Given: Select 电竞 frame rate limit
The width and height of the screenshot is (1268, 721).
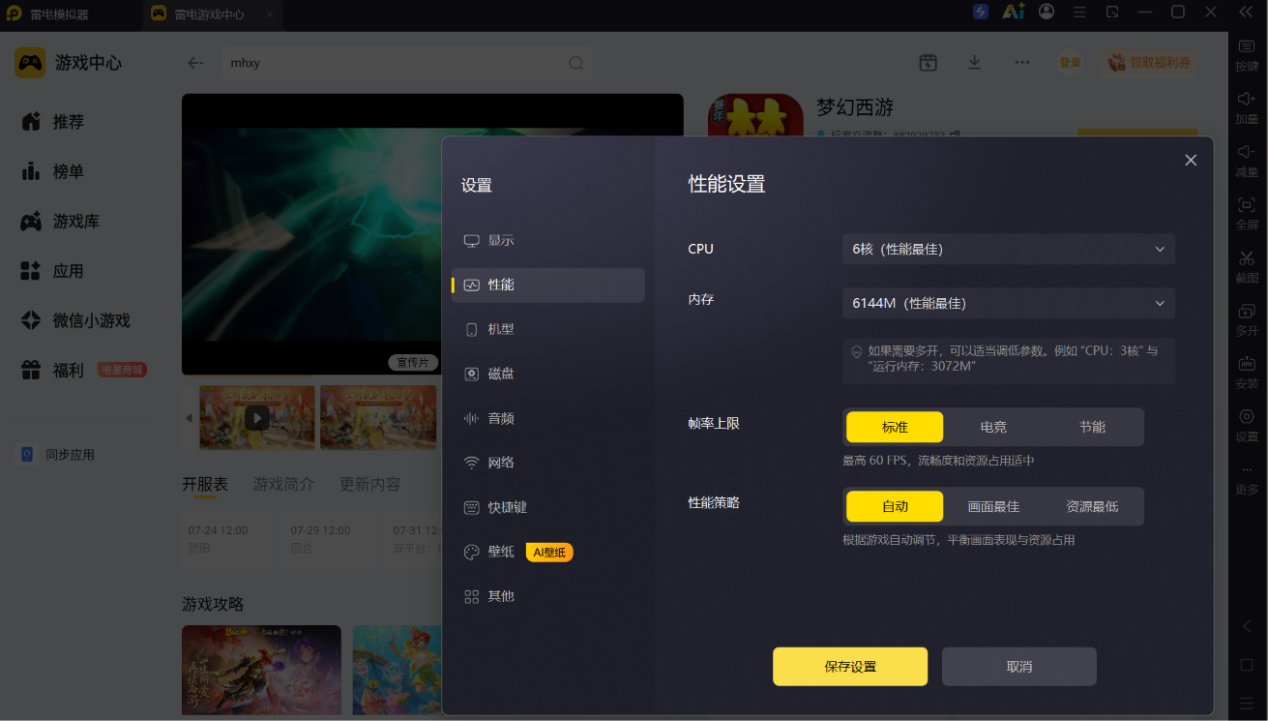Looking at the screenshot, I should (993, 427).
